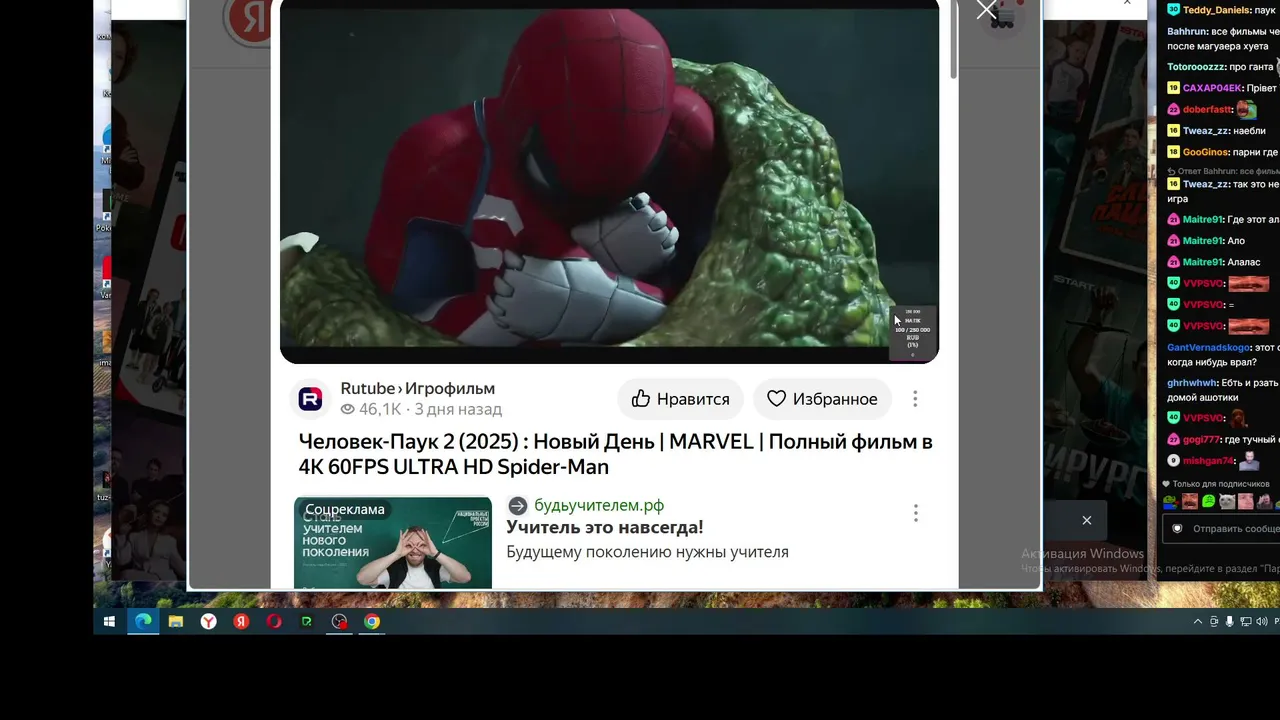Open network settings in the system tray
Screen dimensions: 1280x720
coord(1244,622)
